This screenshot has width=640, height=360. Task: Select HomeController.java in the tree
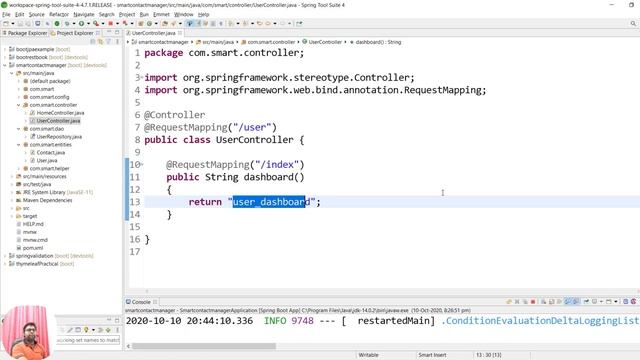60,113
